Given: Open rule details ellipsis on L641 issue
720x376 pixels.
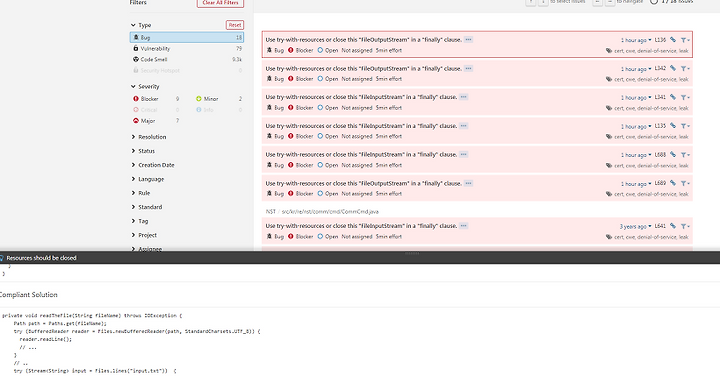Looking at the screenshot, I should (x=464, y=226).
